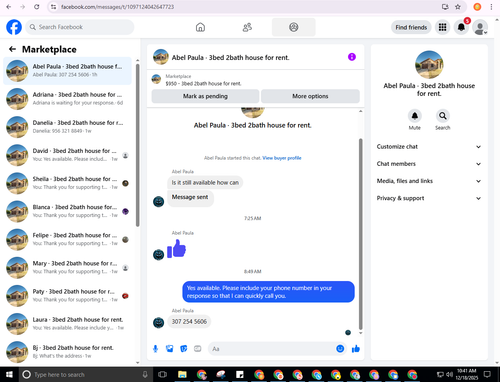Viewport: 500px width, 382px height.
Task: Open Task View on taskbar
Action: [x=162, y=374]
